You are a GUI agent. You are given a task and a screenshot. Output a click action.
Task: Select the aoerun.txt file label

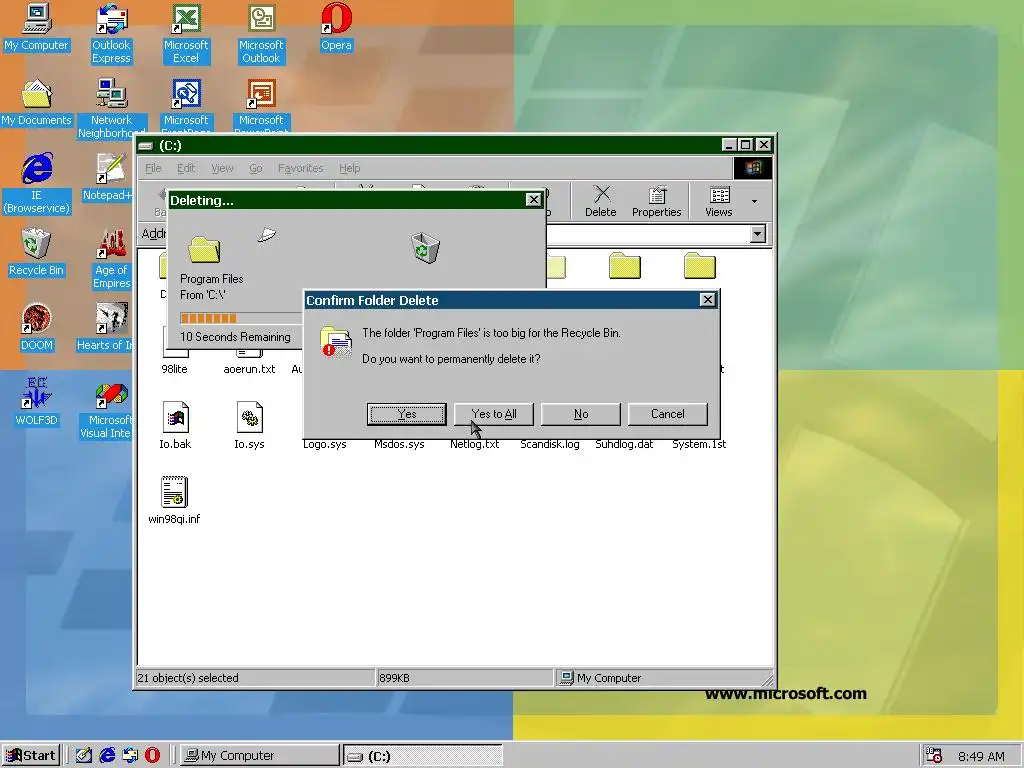[249, 369]
